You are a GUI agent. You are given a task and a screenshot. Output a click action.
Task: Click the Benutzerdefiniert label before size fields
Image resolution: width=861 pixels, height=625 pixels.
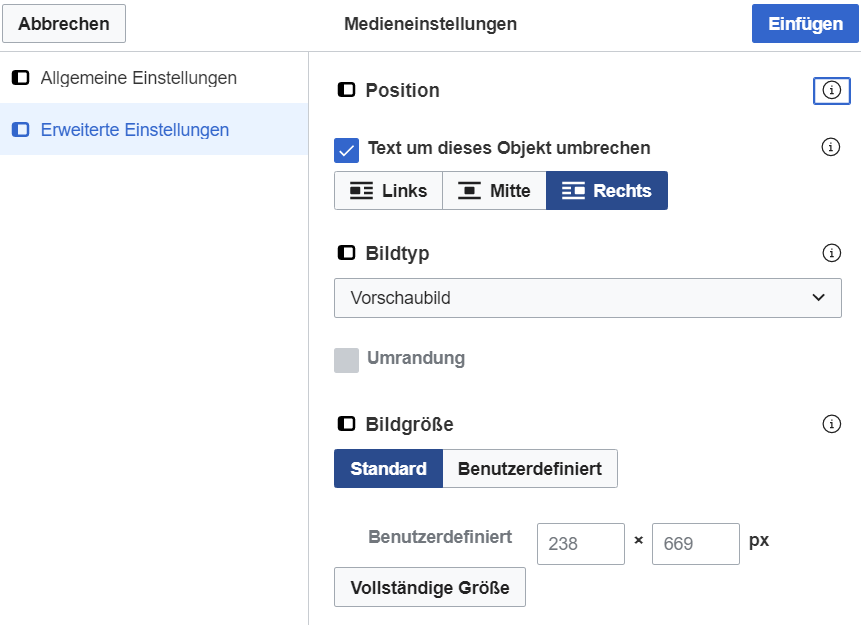tap(440, 537)
